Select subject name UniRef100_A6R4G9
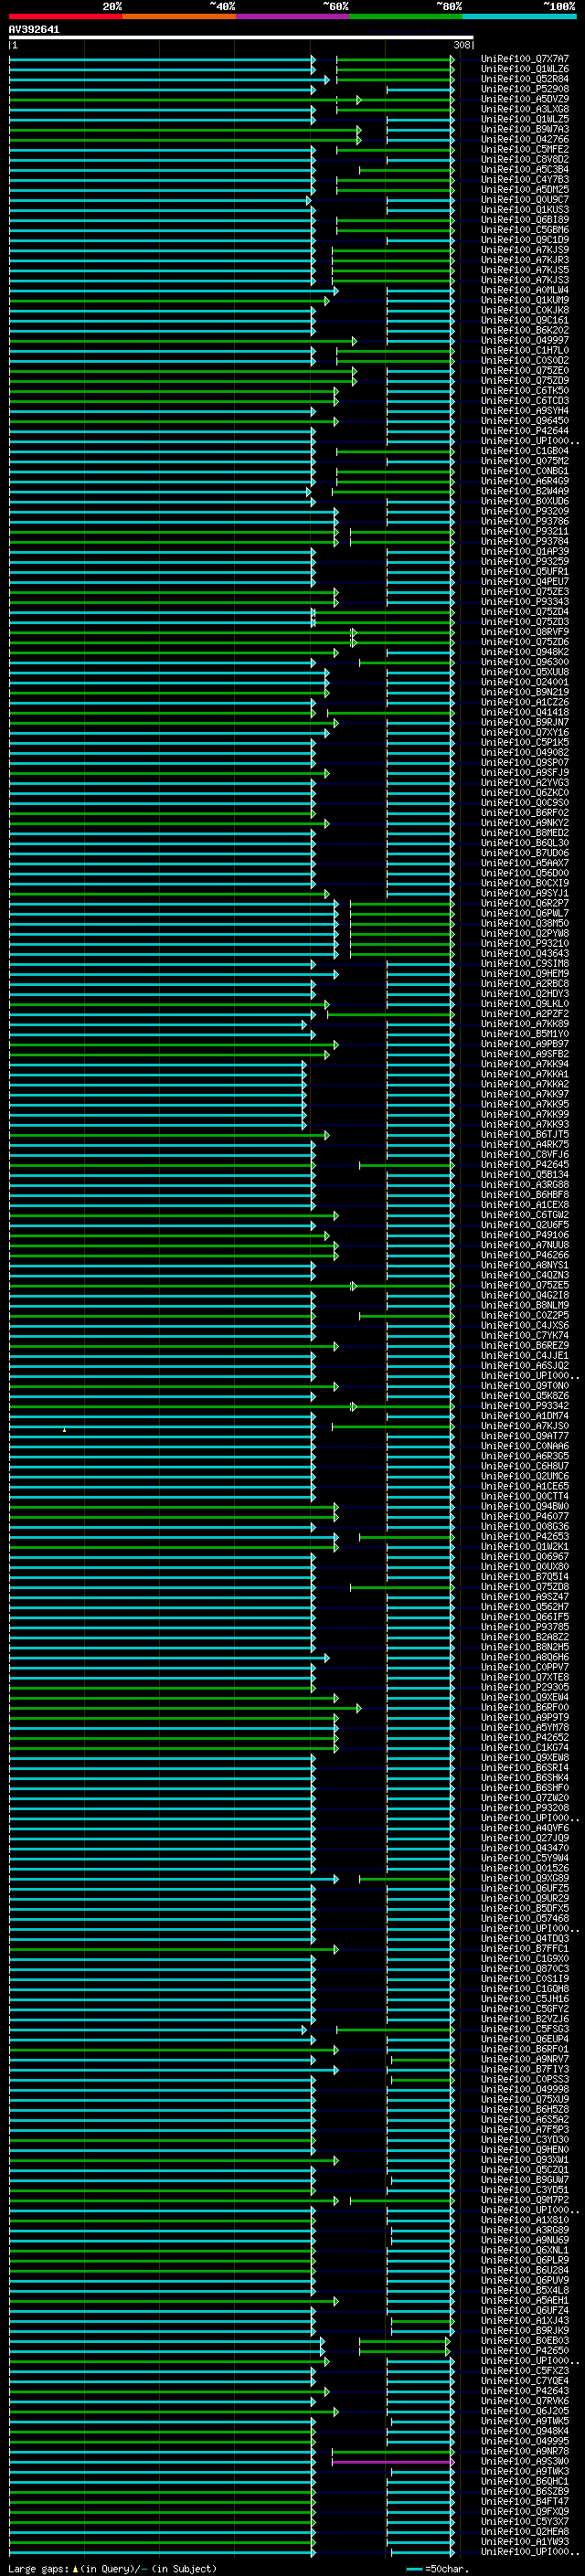 coord(525,481)
